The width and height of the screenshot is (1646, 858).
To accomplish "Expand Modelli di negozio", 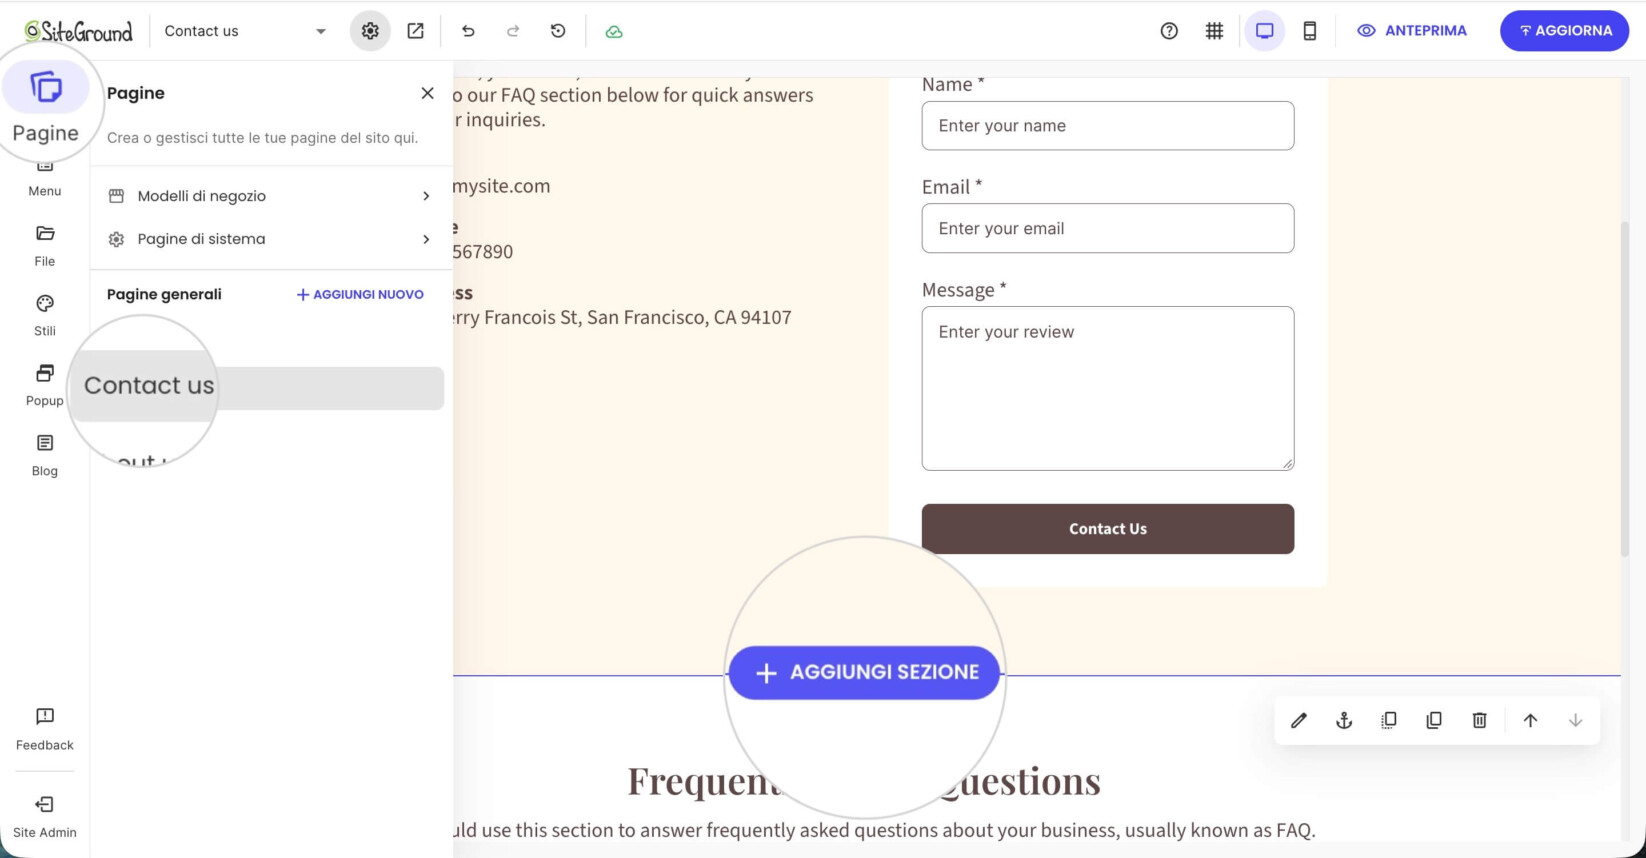I will [x=271, y=196].
